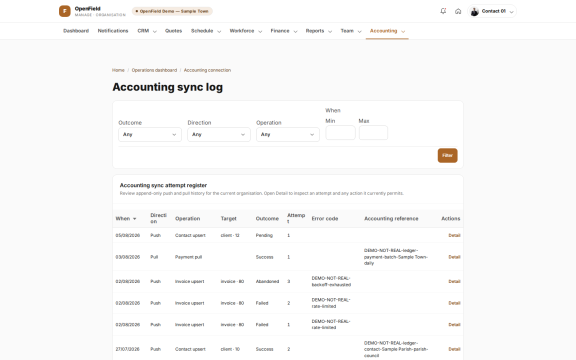
Task: Click the Contact 01 avatar picture
Action: tap(475, 11)
